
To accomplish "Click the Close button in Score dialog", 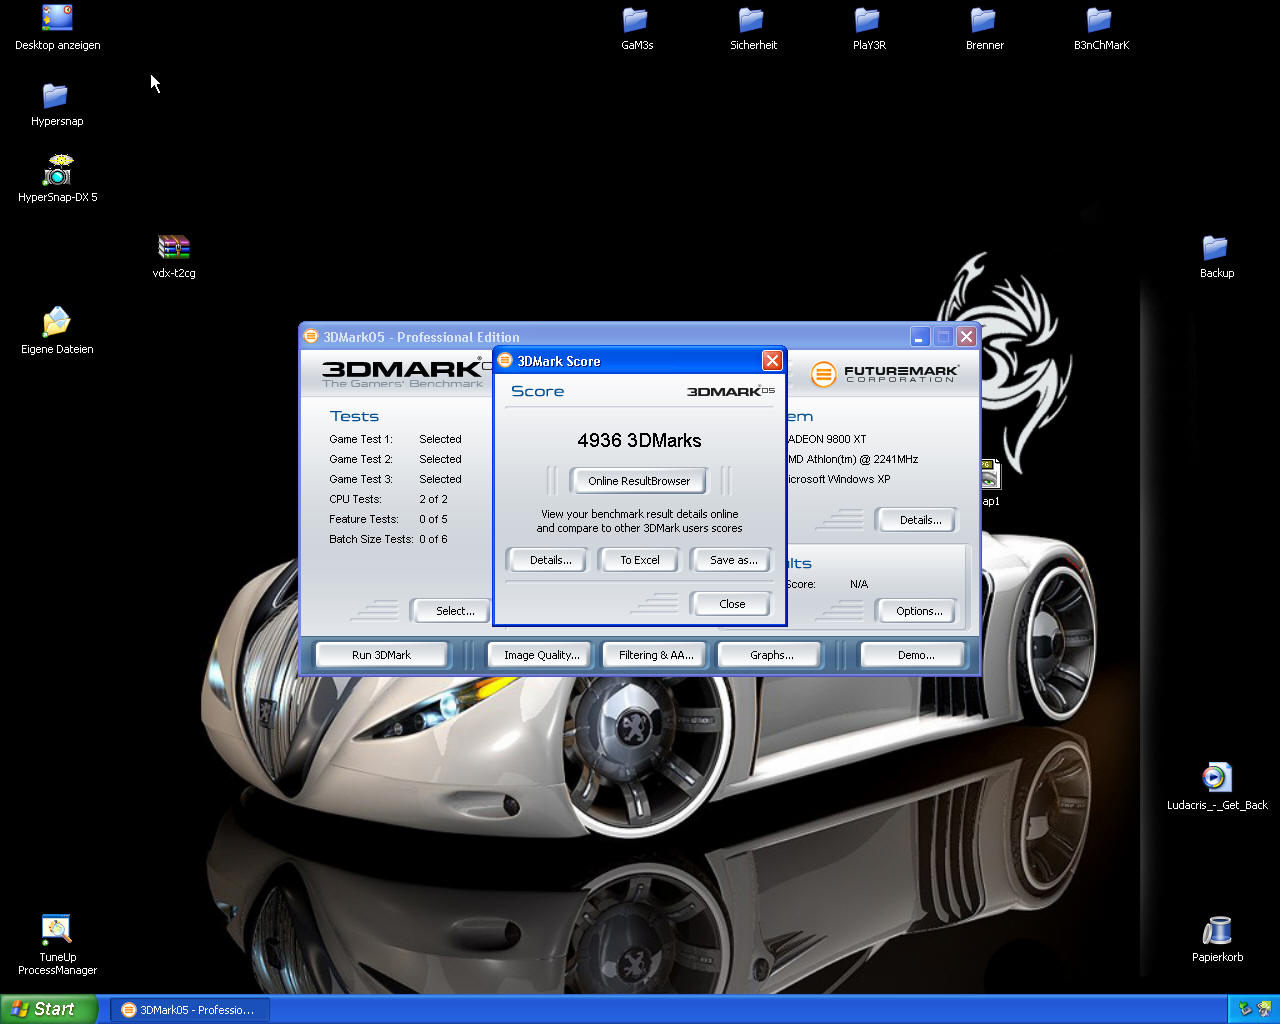I will (x=732, y=604).
